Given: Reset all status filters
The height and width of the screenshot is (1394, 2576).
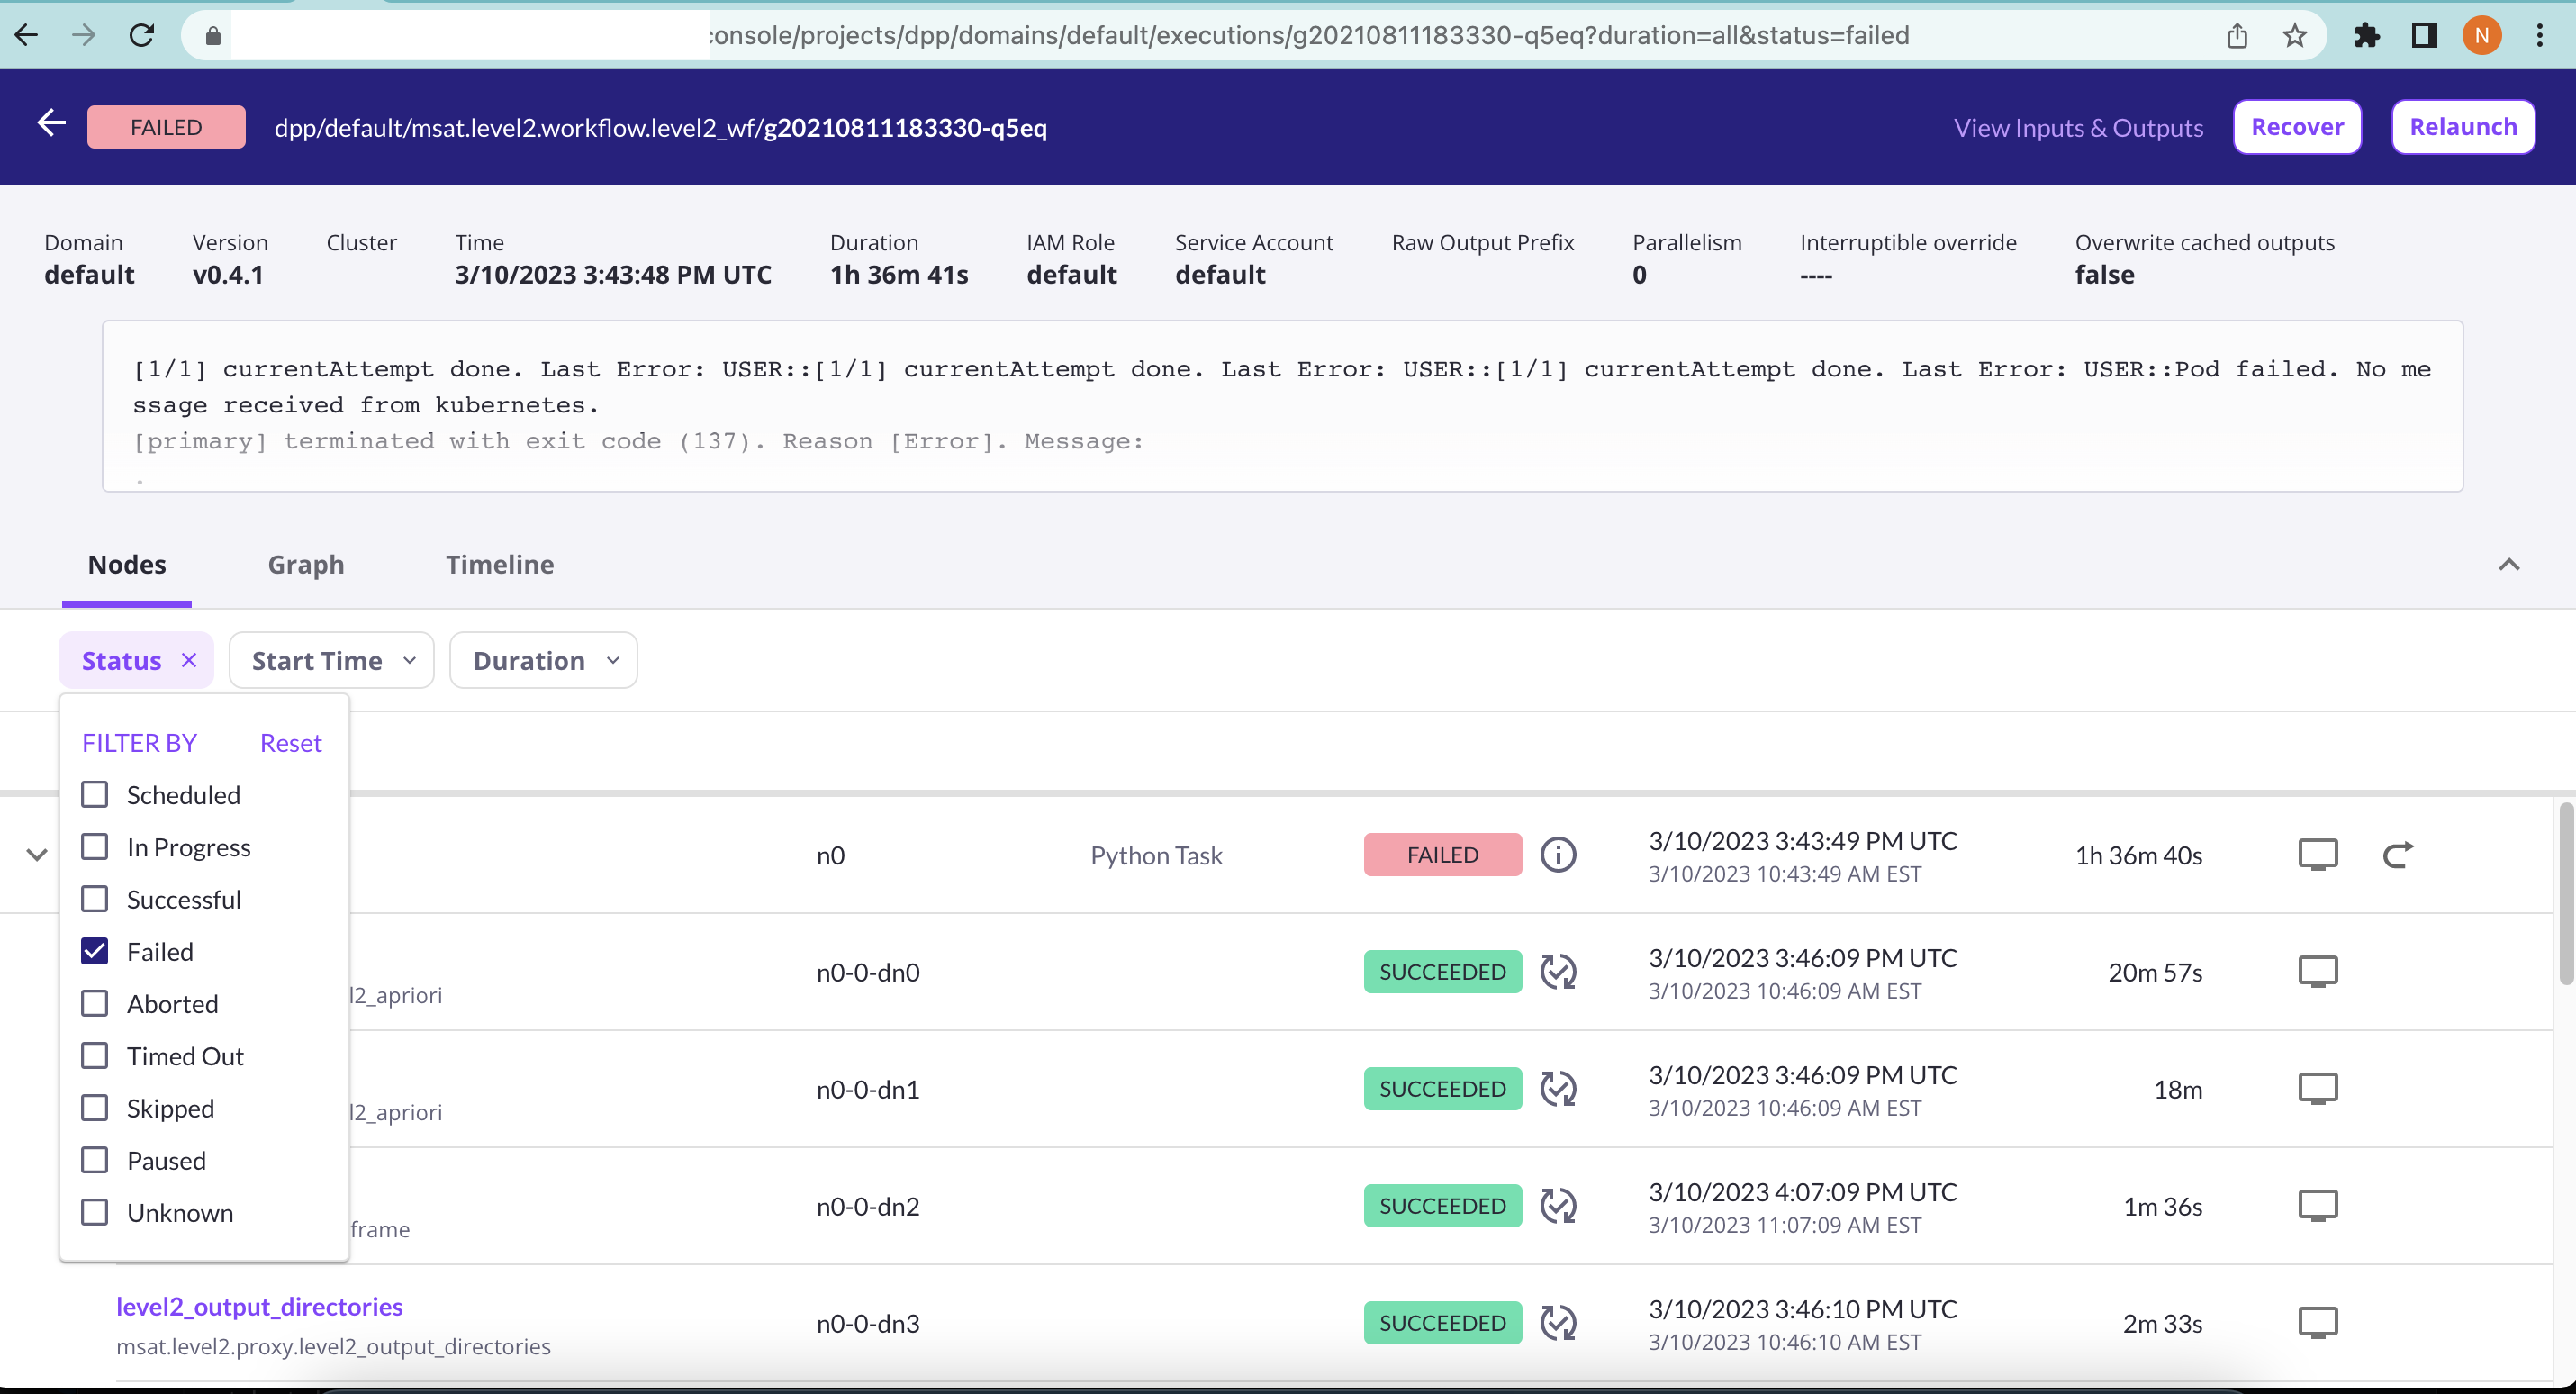Looking at the screenshot, I should click(290, 742).
